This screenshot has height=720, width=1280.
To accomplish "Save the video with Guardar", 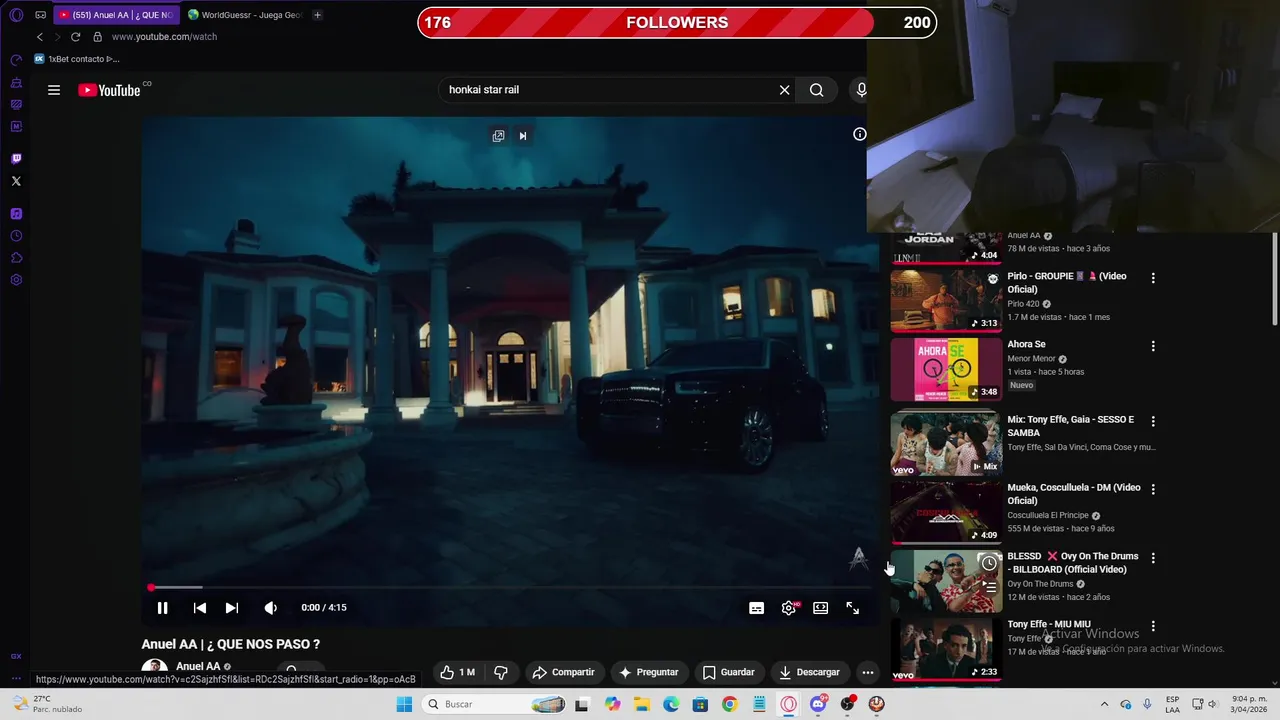I will point(728,672).
